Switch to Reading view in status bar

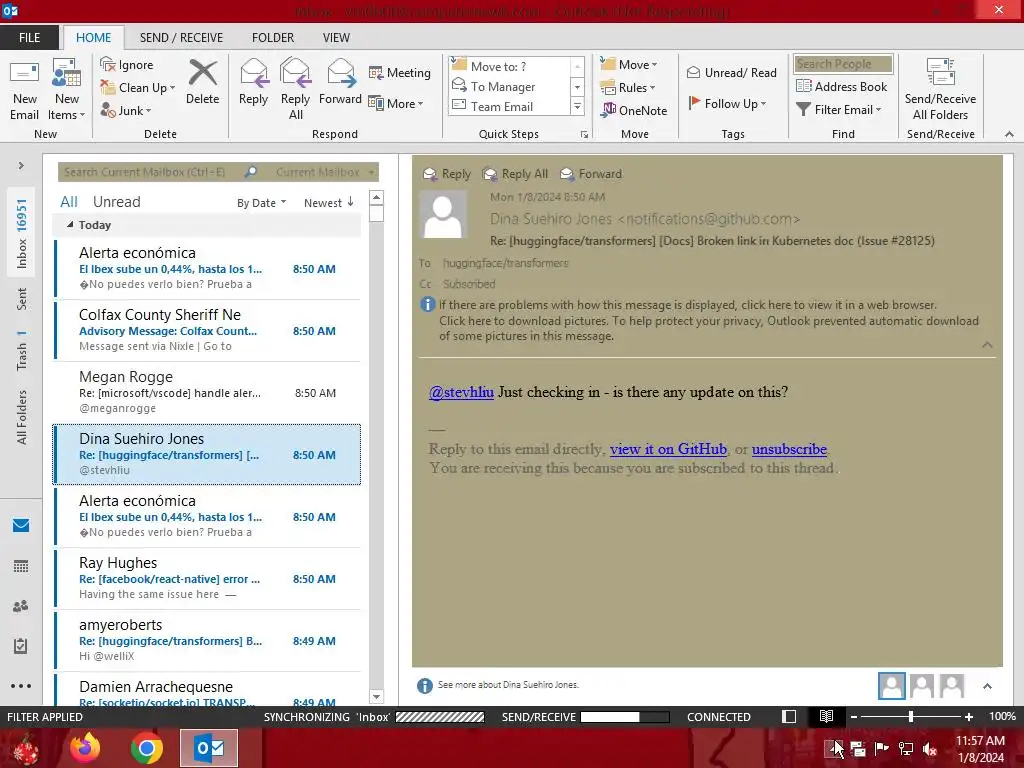tap(826, 716)
